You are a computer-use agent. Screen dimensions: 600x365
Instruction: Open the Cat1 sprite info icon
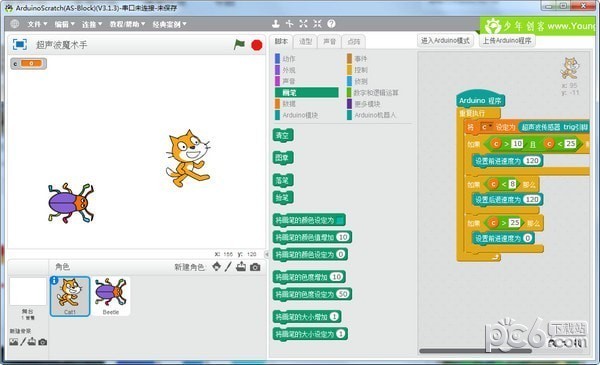[x=54, y=281]
